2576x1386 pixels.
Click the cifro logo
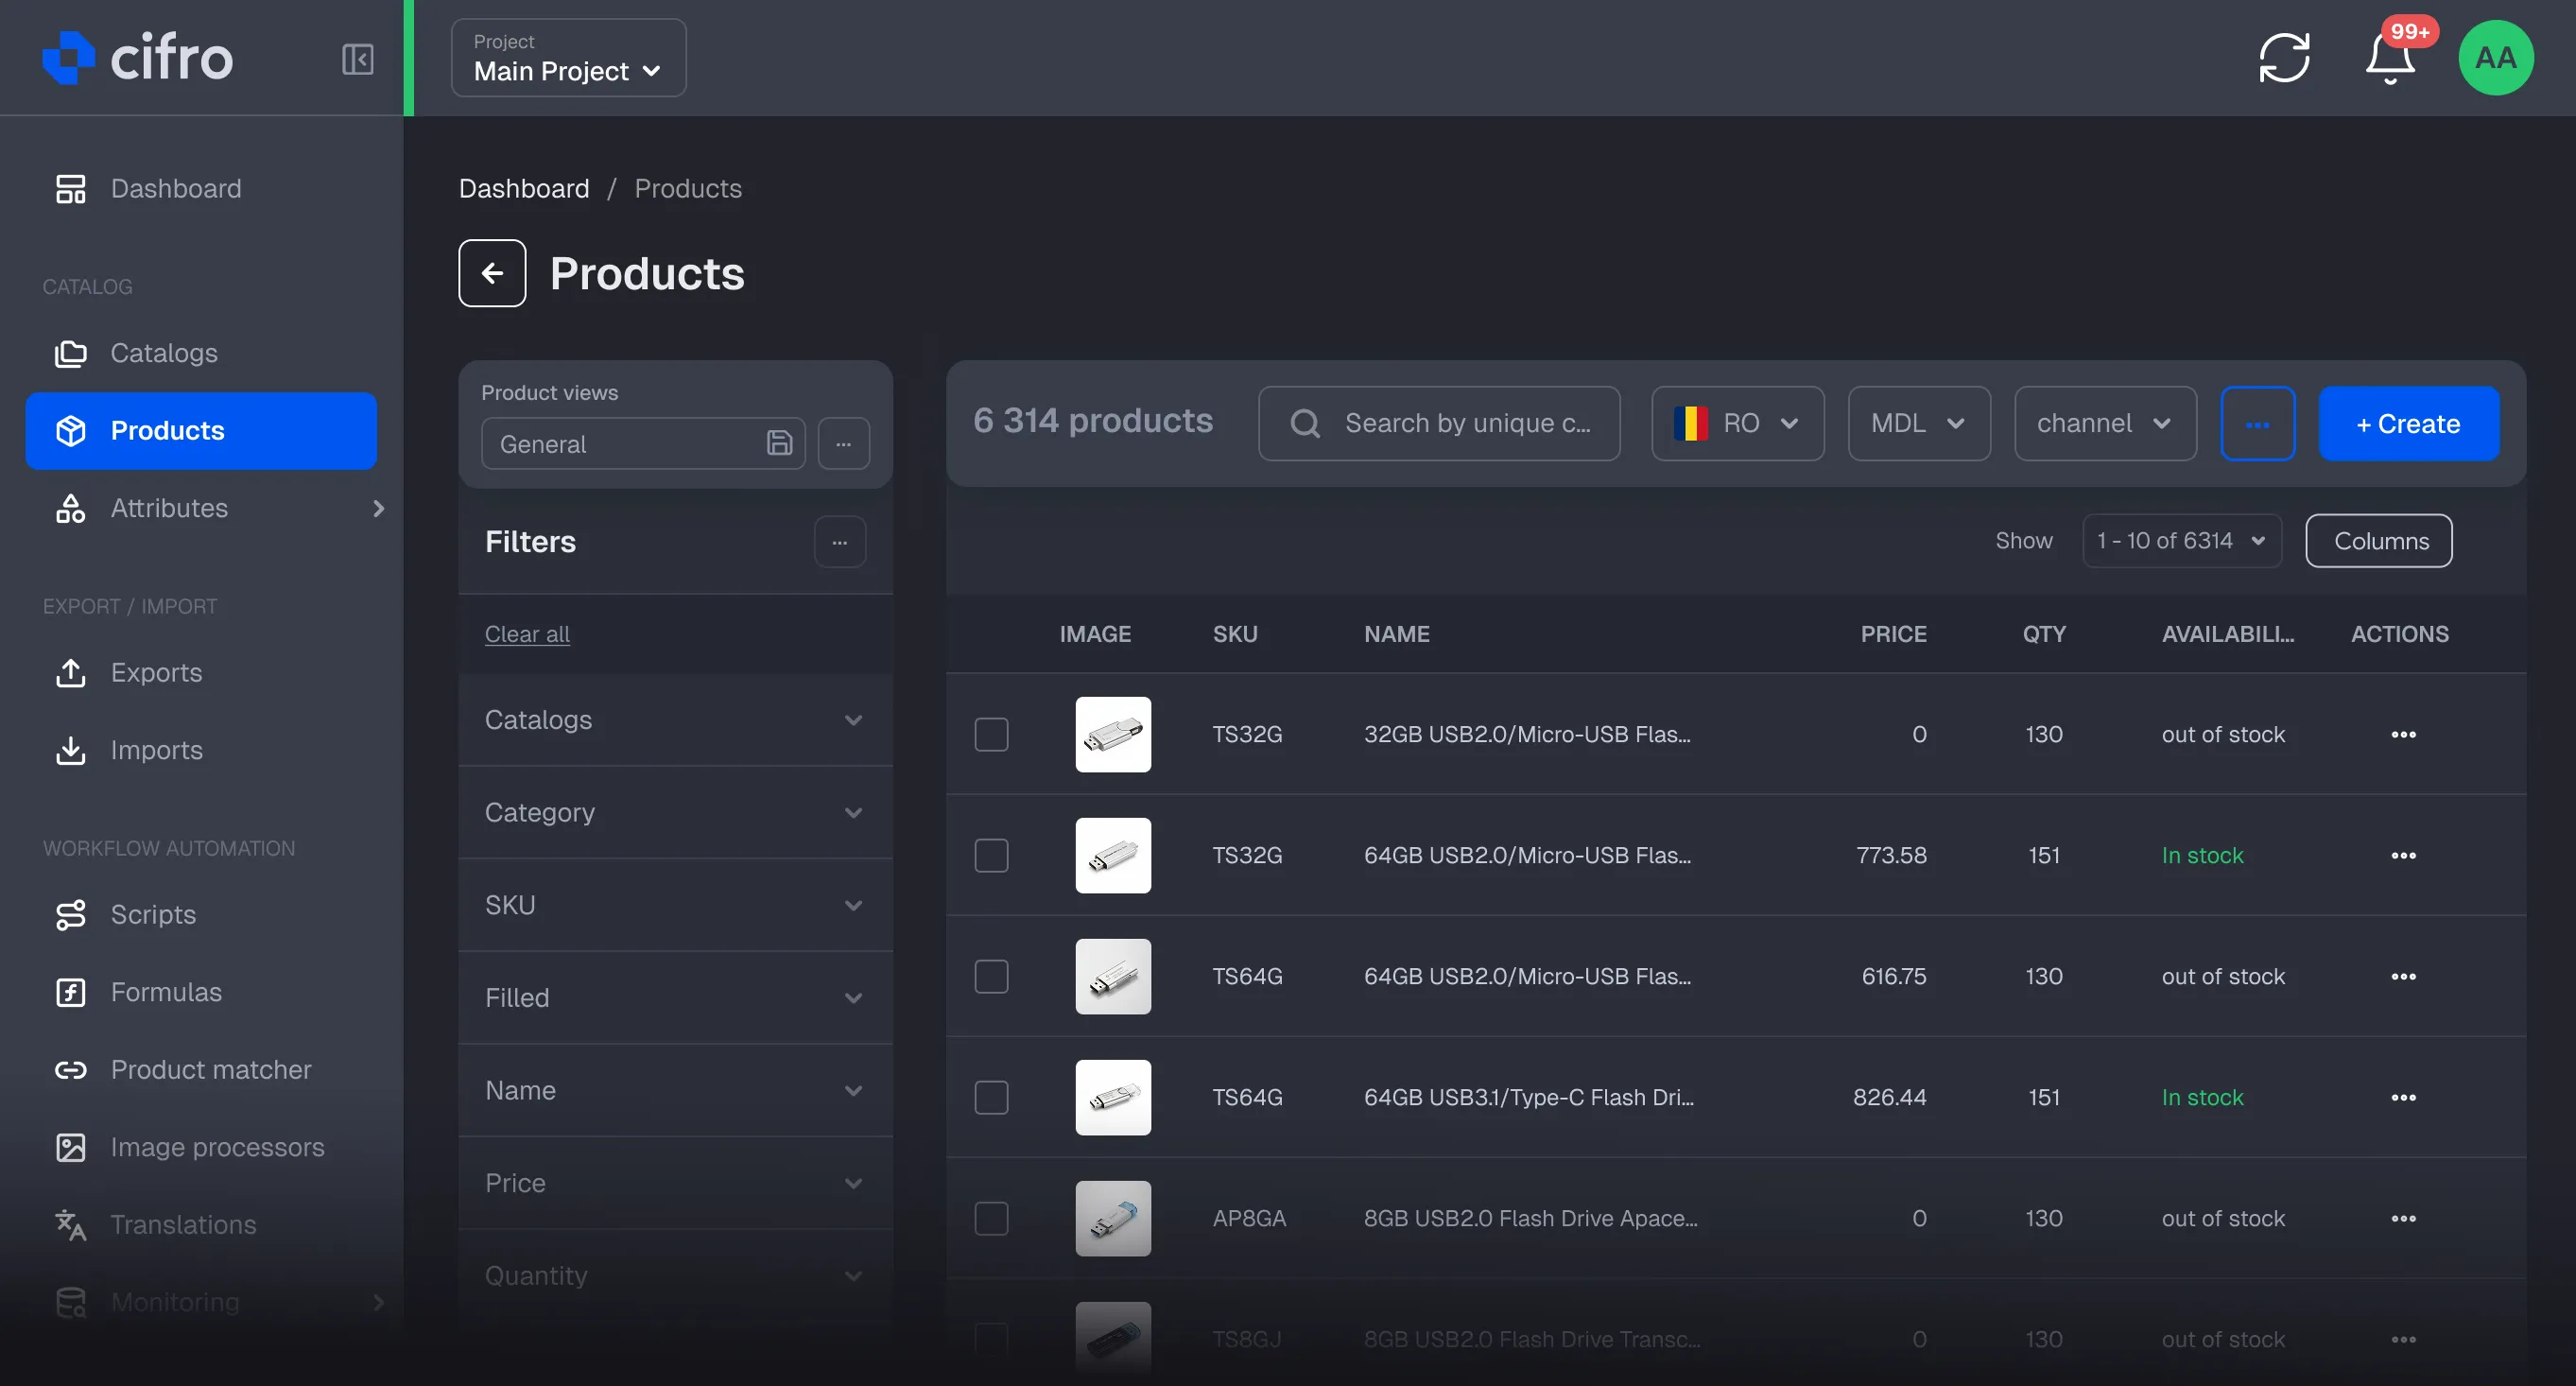click(138, 57)
